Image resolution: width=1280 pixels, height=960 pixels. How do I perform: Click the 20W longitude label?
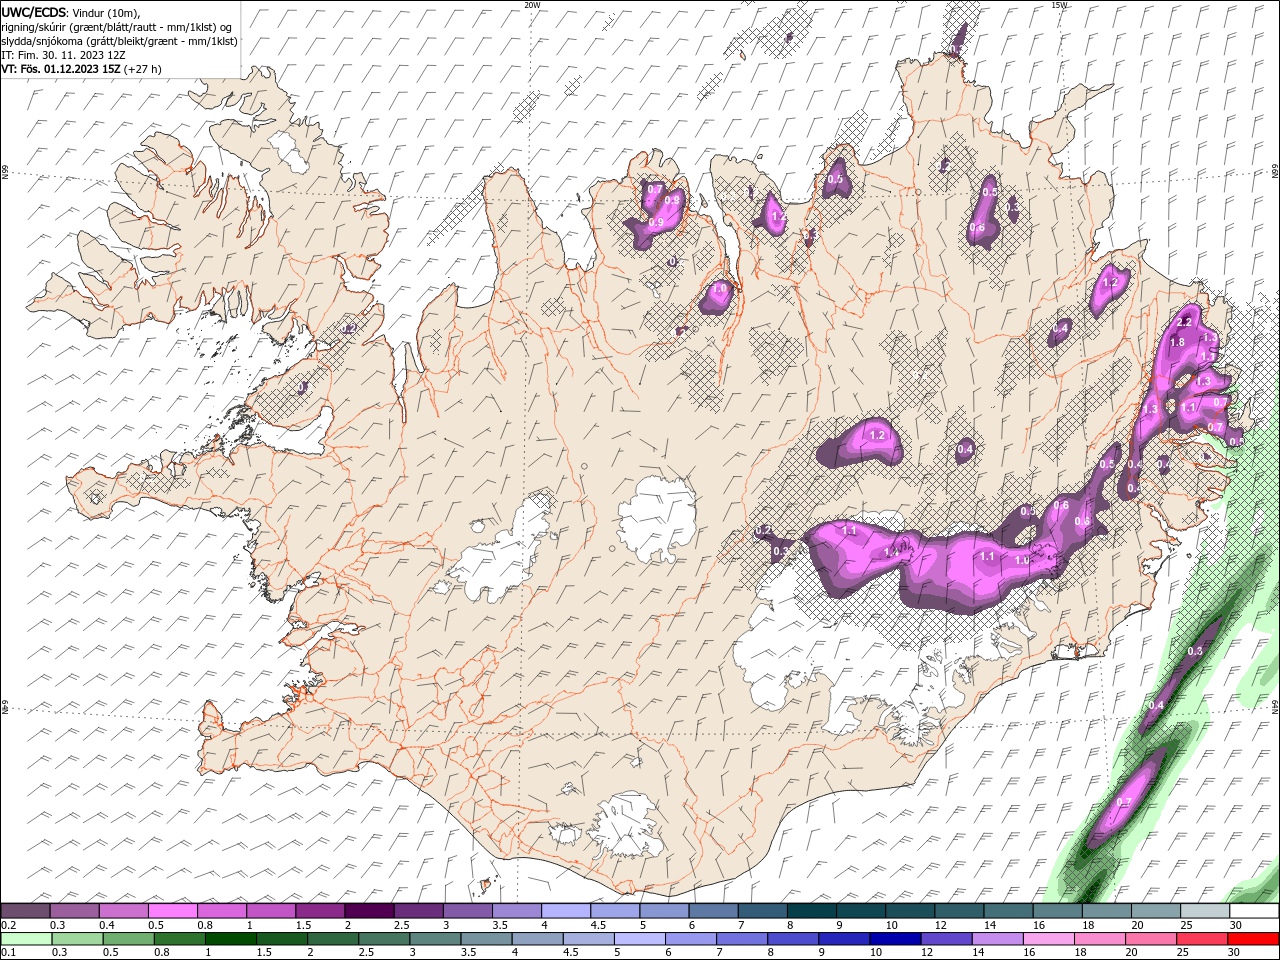click(x=532, y=5)
